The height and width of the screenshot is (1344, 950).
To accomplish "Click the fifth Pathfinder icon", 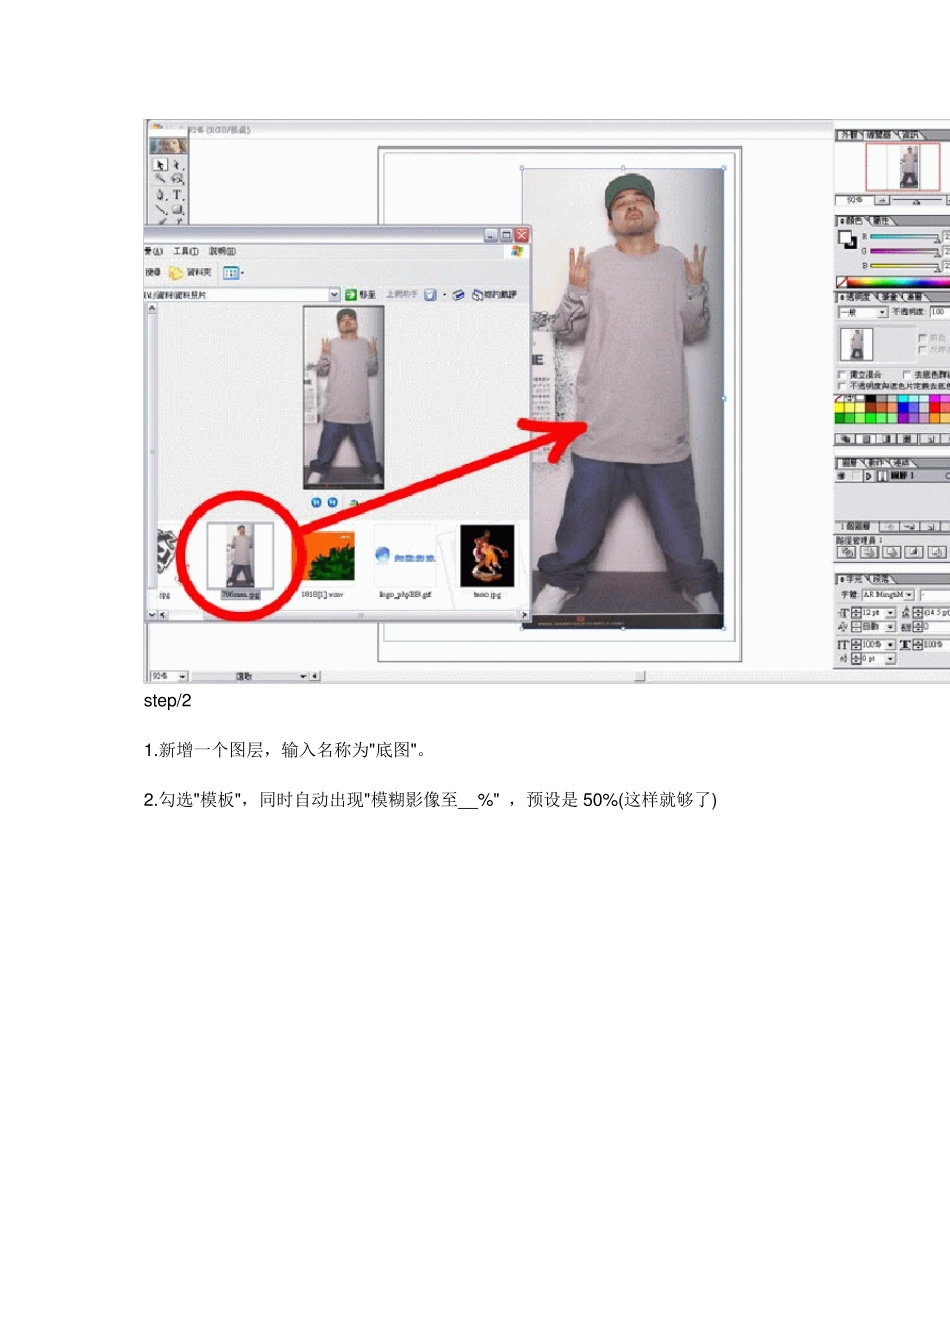I will pyautogui.click(x=937, y=552).
